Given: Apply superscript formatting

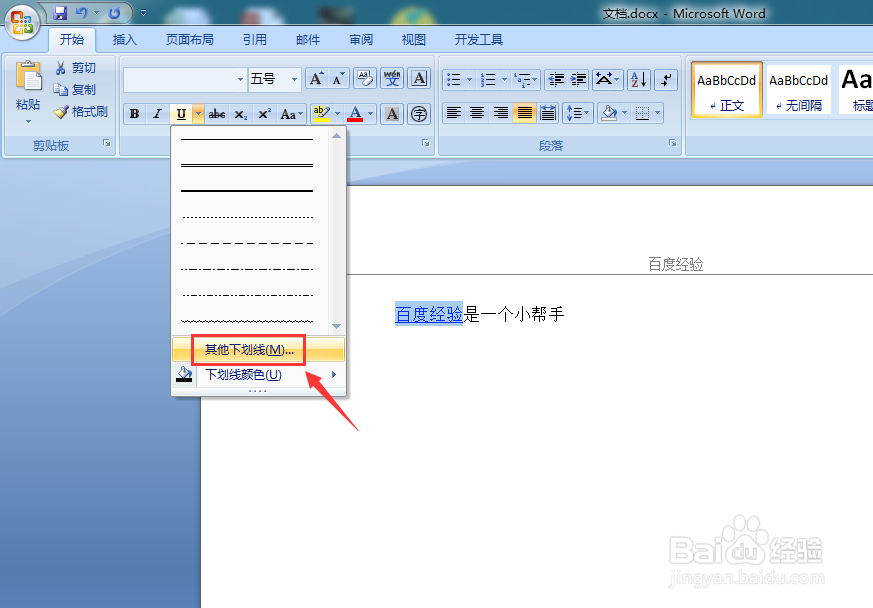Looking at the screenshot, I should pos(264,114).
